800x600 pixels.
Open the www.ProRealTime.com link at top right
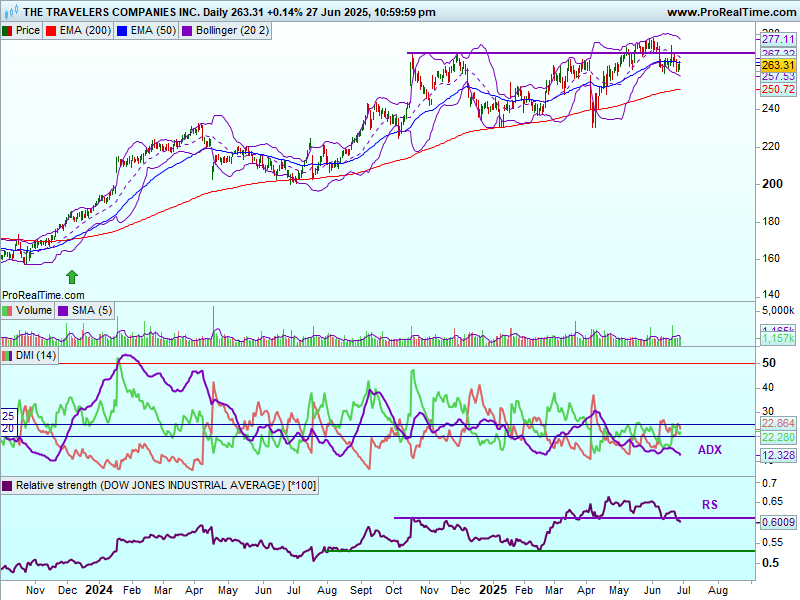730,12
